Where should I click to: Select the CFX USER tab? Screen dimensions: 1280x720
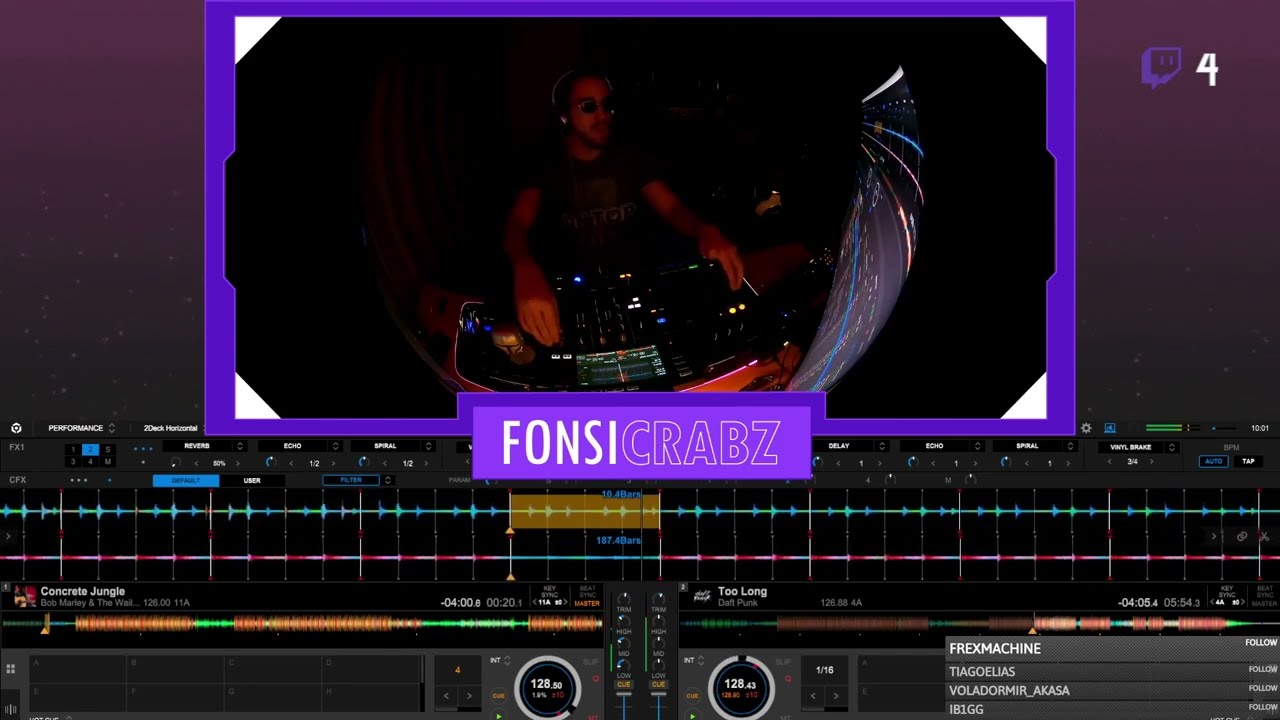252,481
